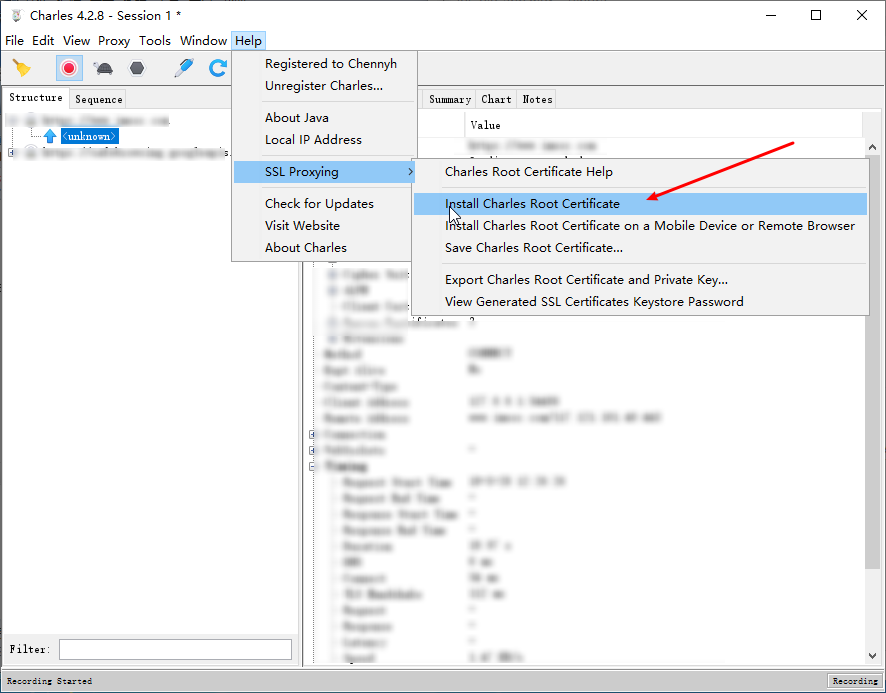Click the scrollbar down arrow in details panel
The image size is (886, 693).
tap(873, 657)
